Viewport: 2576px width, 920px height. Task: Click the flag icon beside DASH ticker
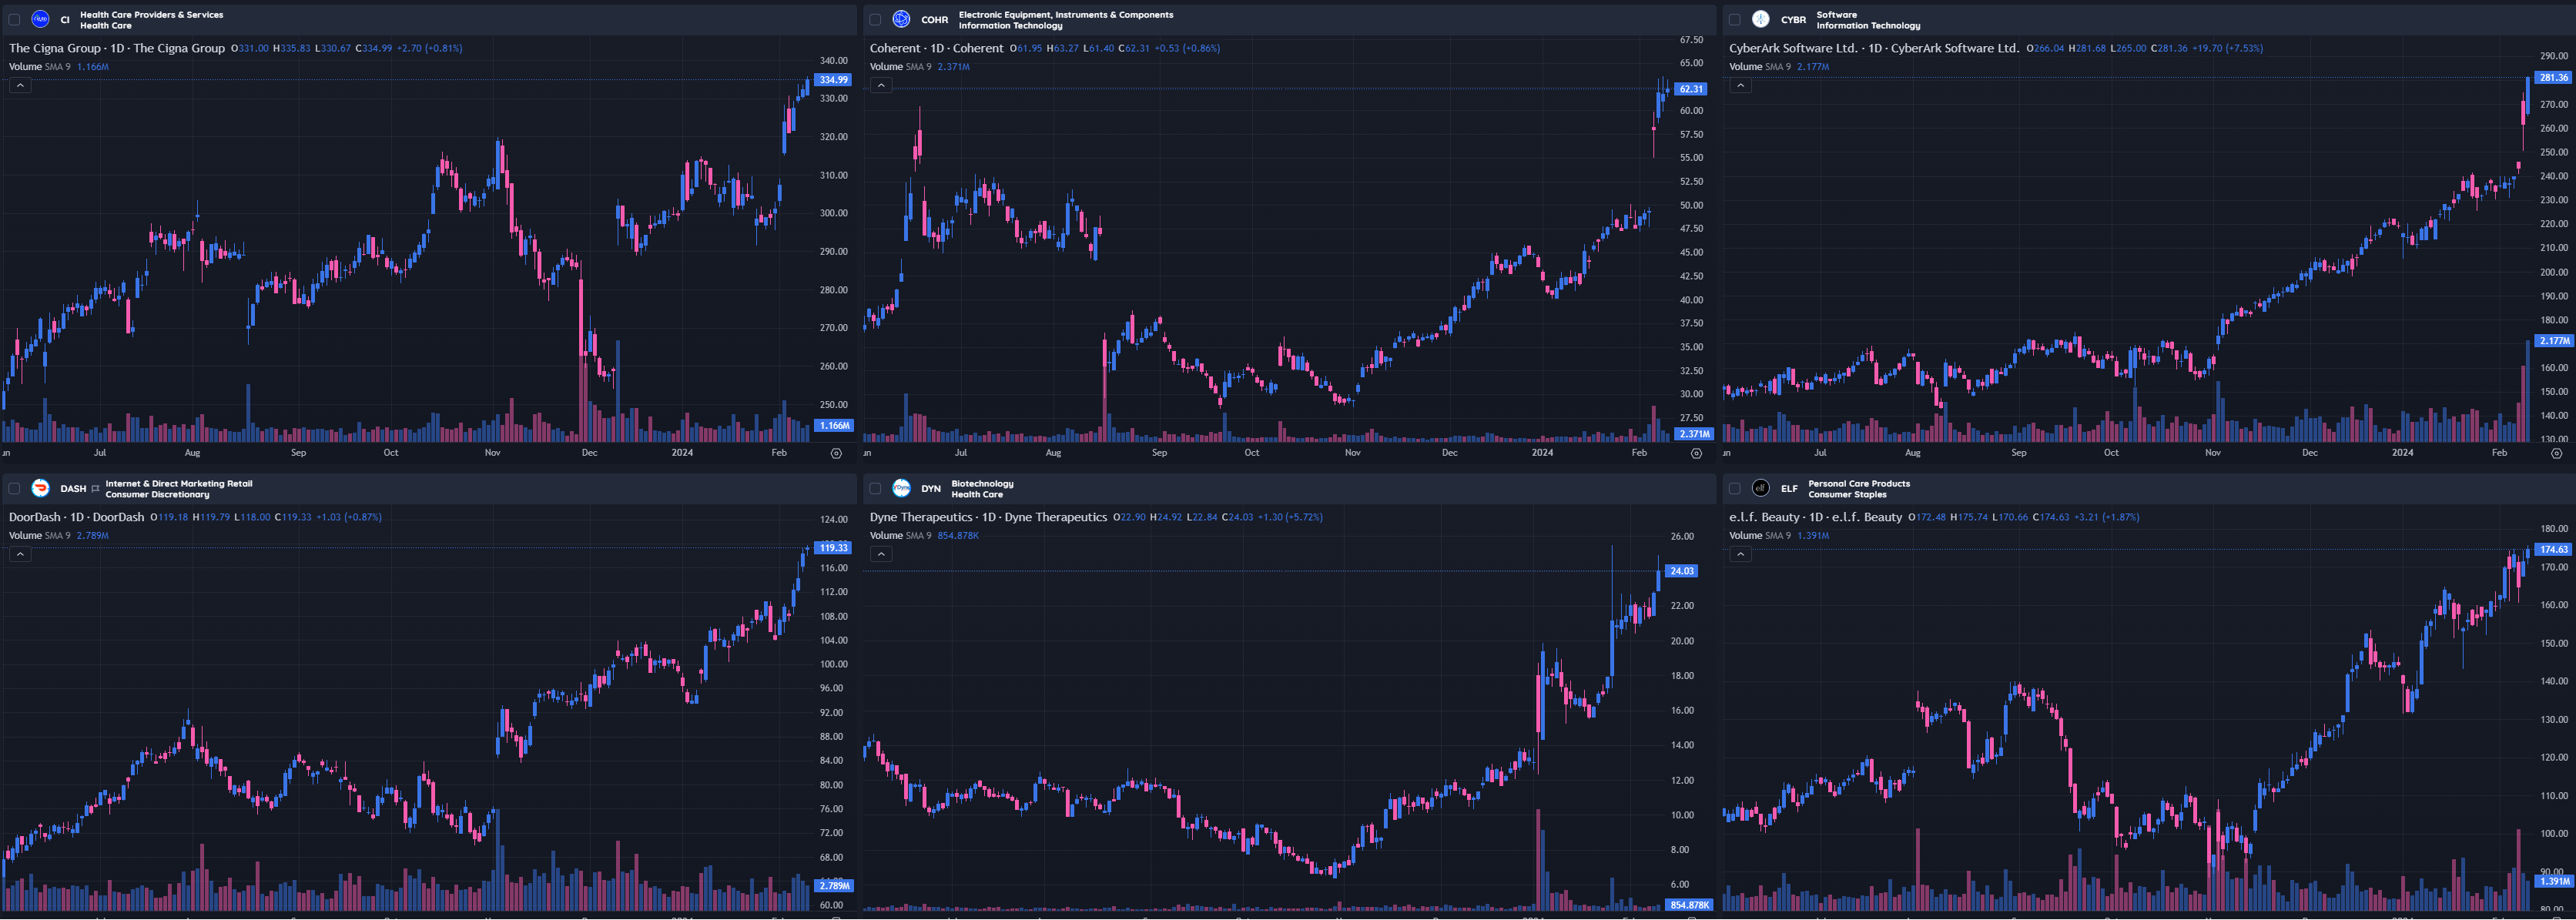pos(95,489)
